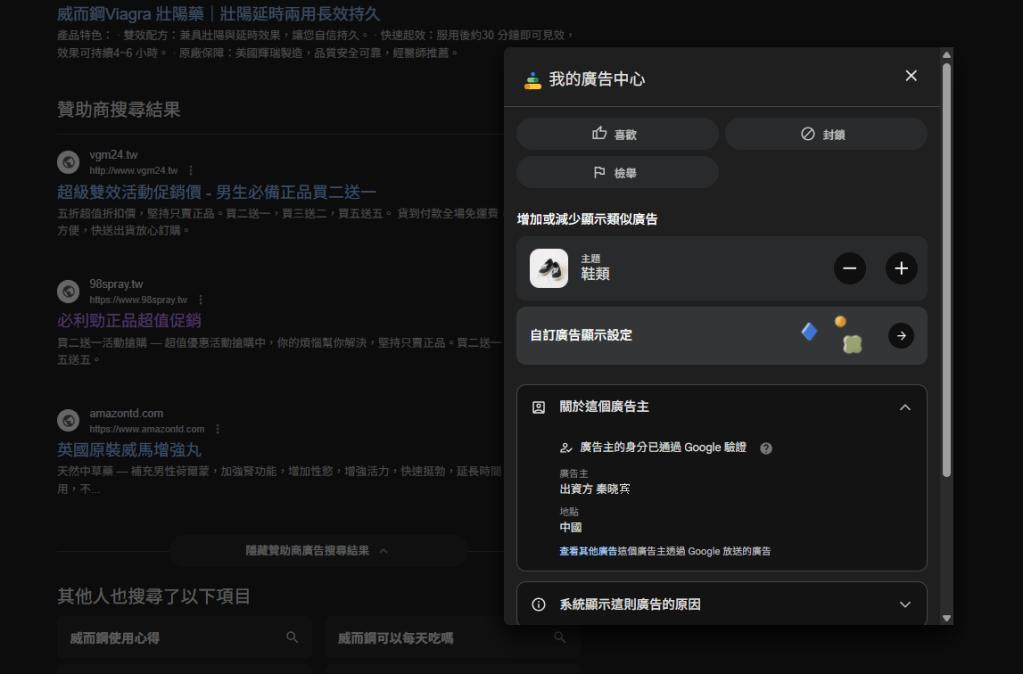Open the amazontd.com ad options menu
Screen dimensions: 1023x674
(217, 429)
